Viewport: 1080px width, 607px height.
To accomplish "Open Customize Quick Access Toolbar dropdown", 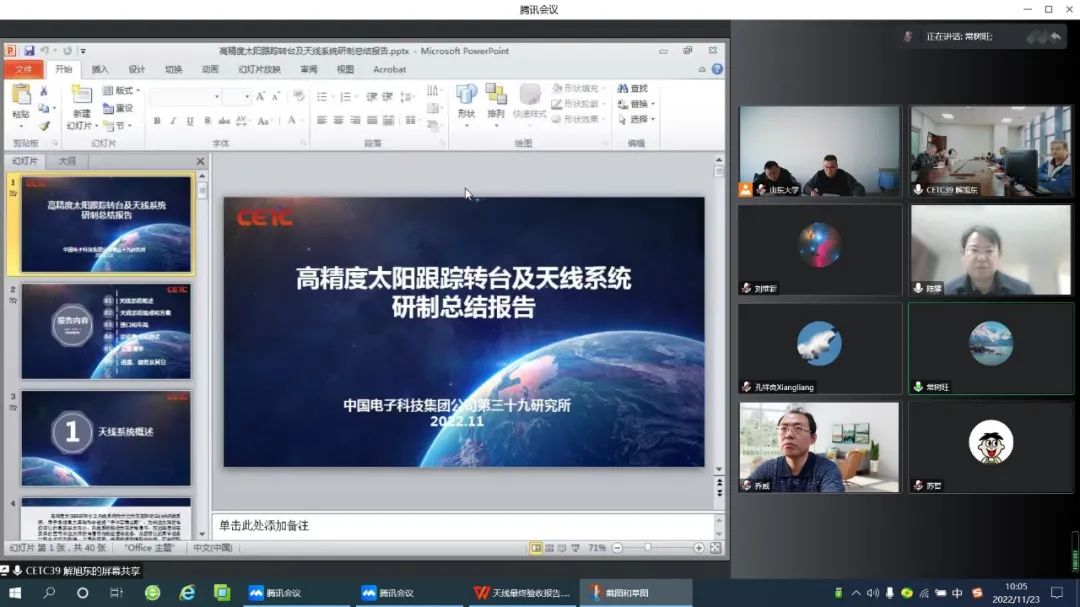I will point(83,51).
